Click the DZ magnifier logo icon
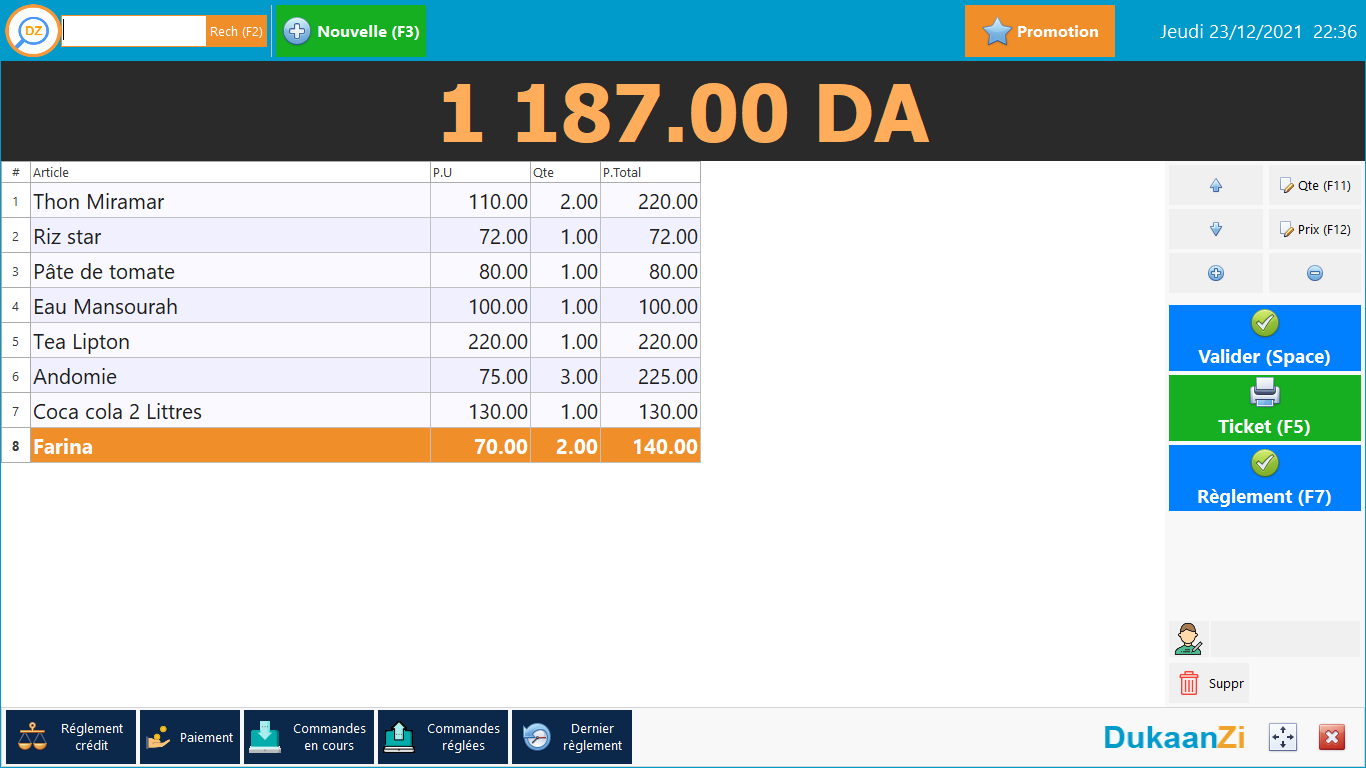The image size is (1366, 768). pyautogui.click(x=33, y=31)
